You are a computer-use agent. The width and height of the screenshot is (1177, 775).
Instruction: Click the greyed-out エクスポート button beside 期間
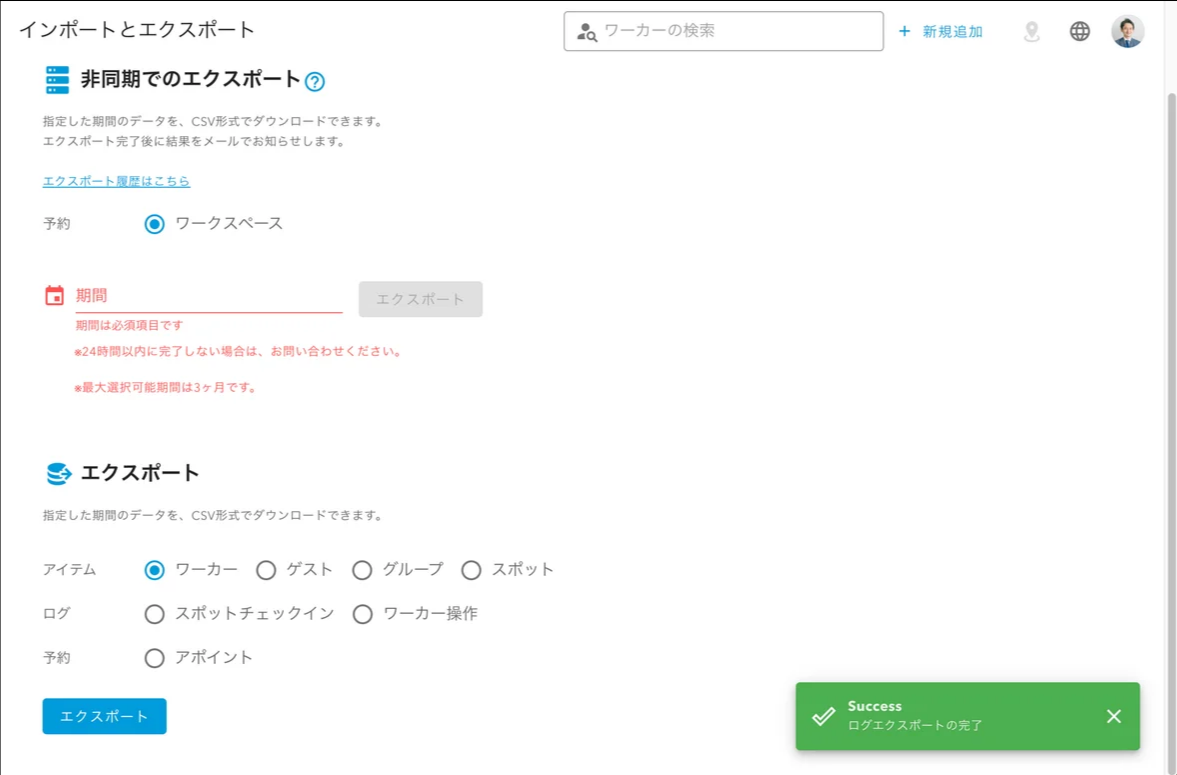pyautogui.click(x=420, y=299)
